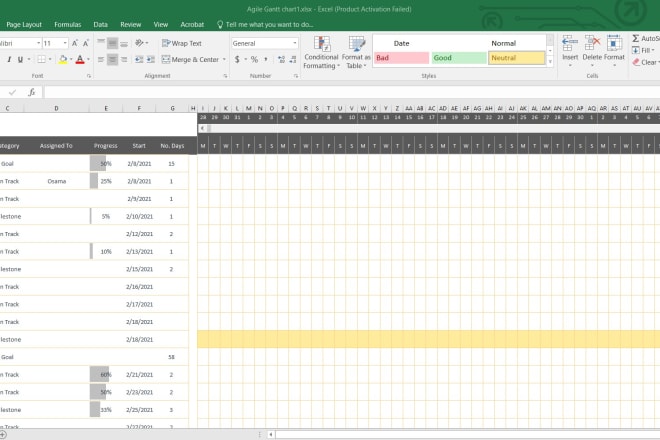Click Tell me what you want to do

pyautogui.click(x=265, y=24)
